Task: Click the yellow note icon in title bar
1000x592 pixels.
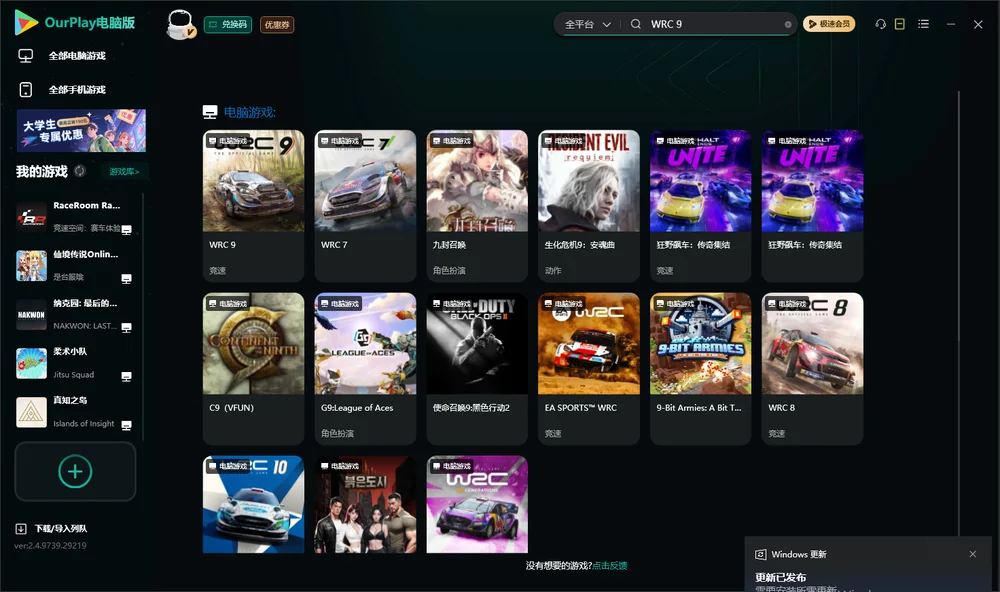Action: 900,24
